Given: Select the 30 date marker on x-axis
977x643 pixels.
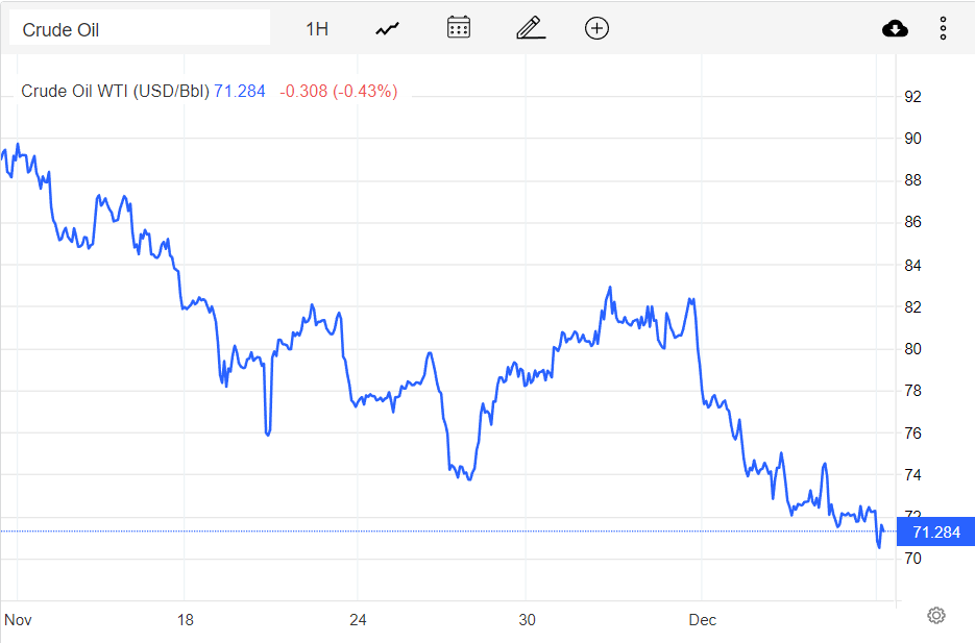Looking at the screenshot, I should coord(529,620).
